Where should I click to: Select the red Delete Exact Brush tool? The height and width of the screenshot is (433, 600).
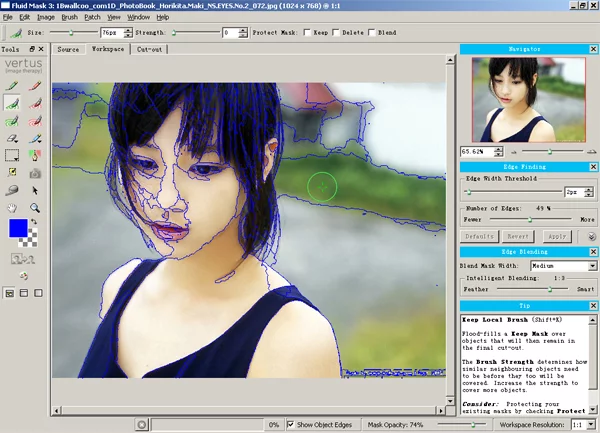(35, 85)
